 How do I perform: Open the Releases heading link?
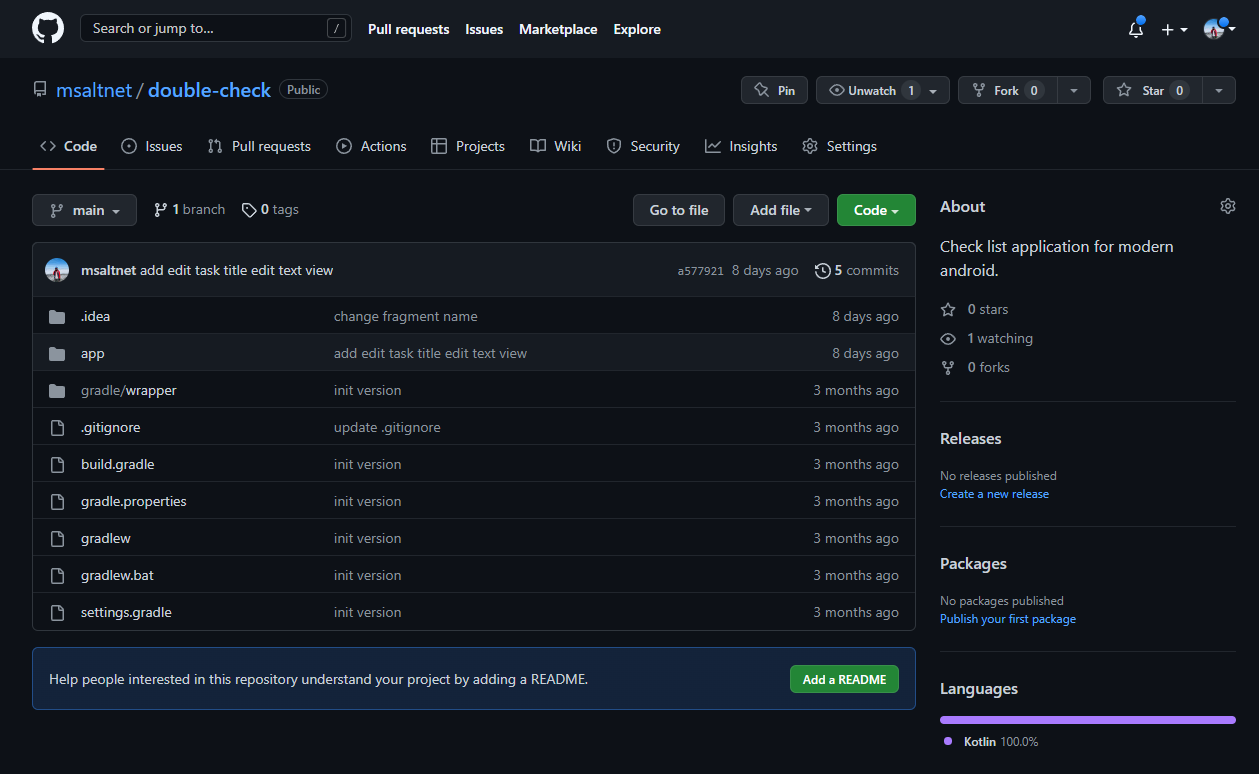coord(970,438)
